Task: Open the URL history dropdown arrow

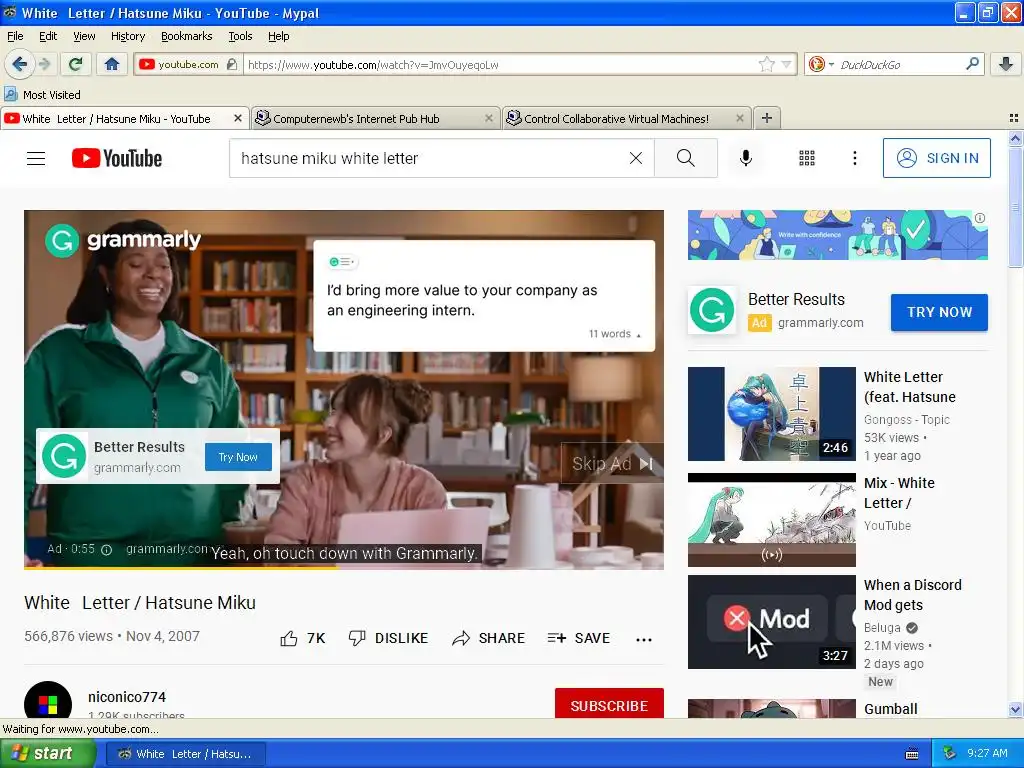Action: click(x=786, y=64)
